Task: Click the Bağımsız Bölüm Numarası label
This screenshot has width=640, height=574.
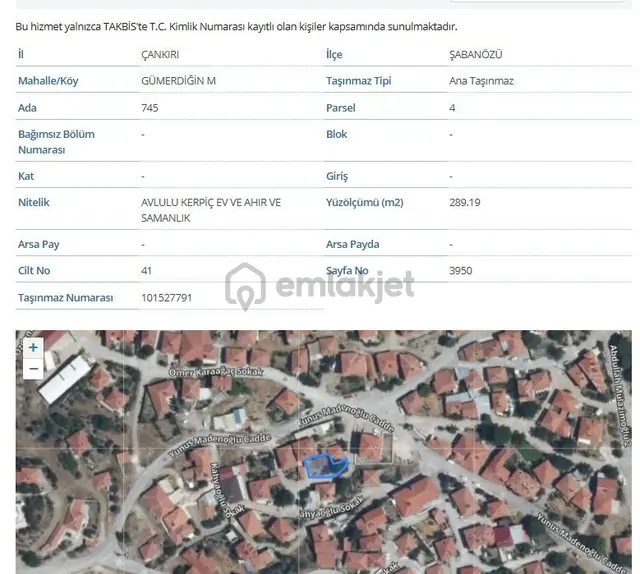Action: click(56, 142)
